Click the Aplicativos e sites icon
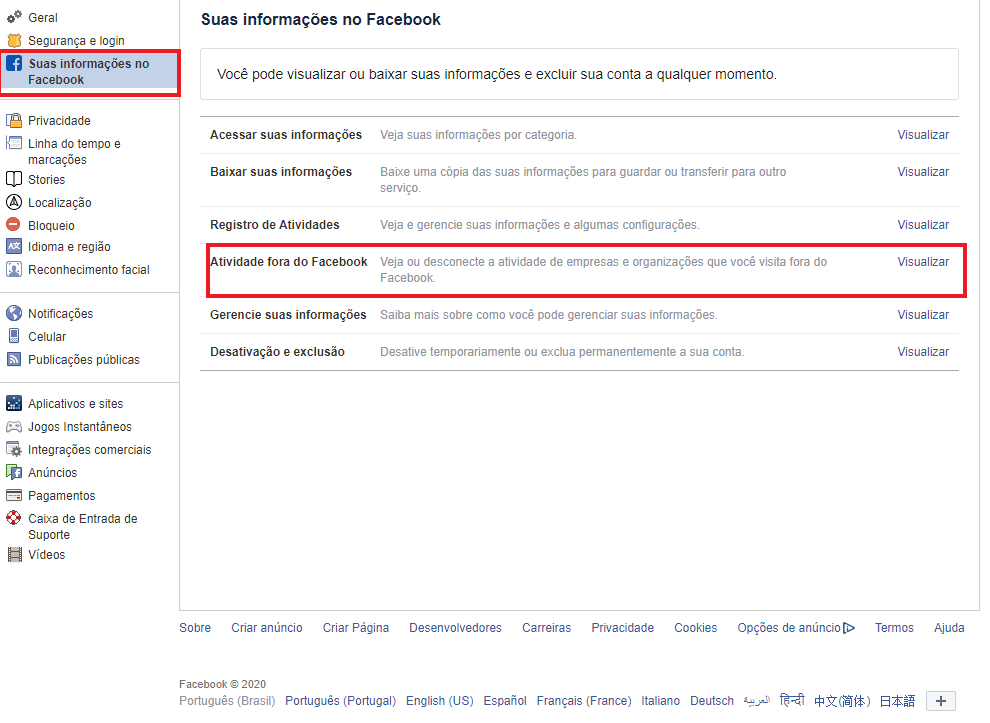Screen dimensions: 990x723 pos(14,403)
